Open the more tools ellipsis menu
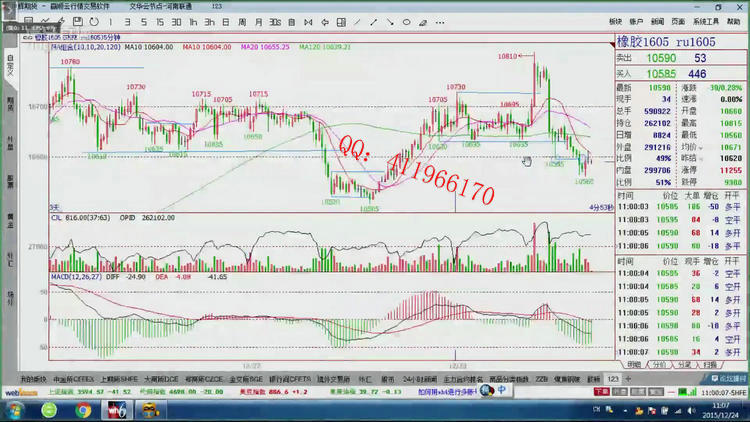The width and height of the screenshot is (750, 422). pos(440,22)
